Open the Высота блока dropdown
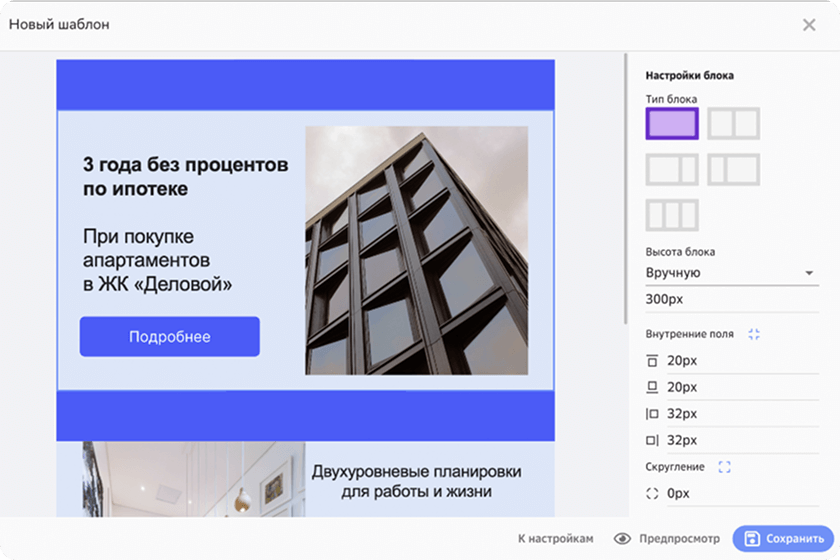Viewport: 840px width, 560px height. coord(732,273)
